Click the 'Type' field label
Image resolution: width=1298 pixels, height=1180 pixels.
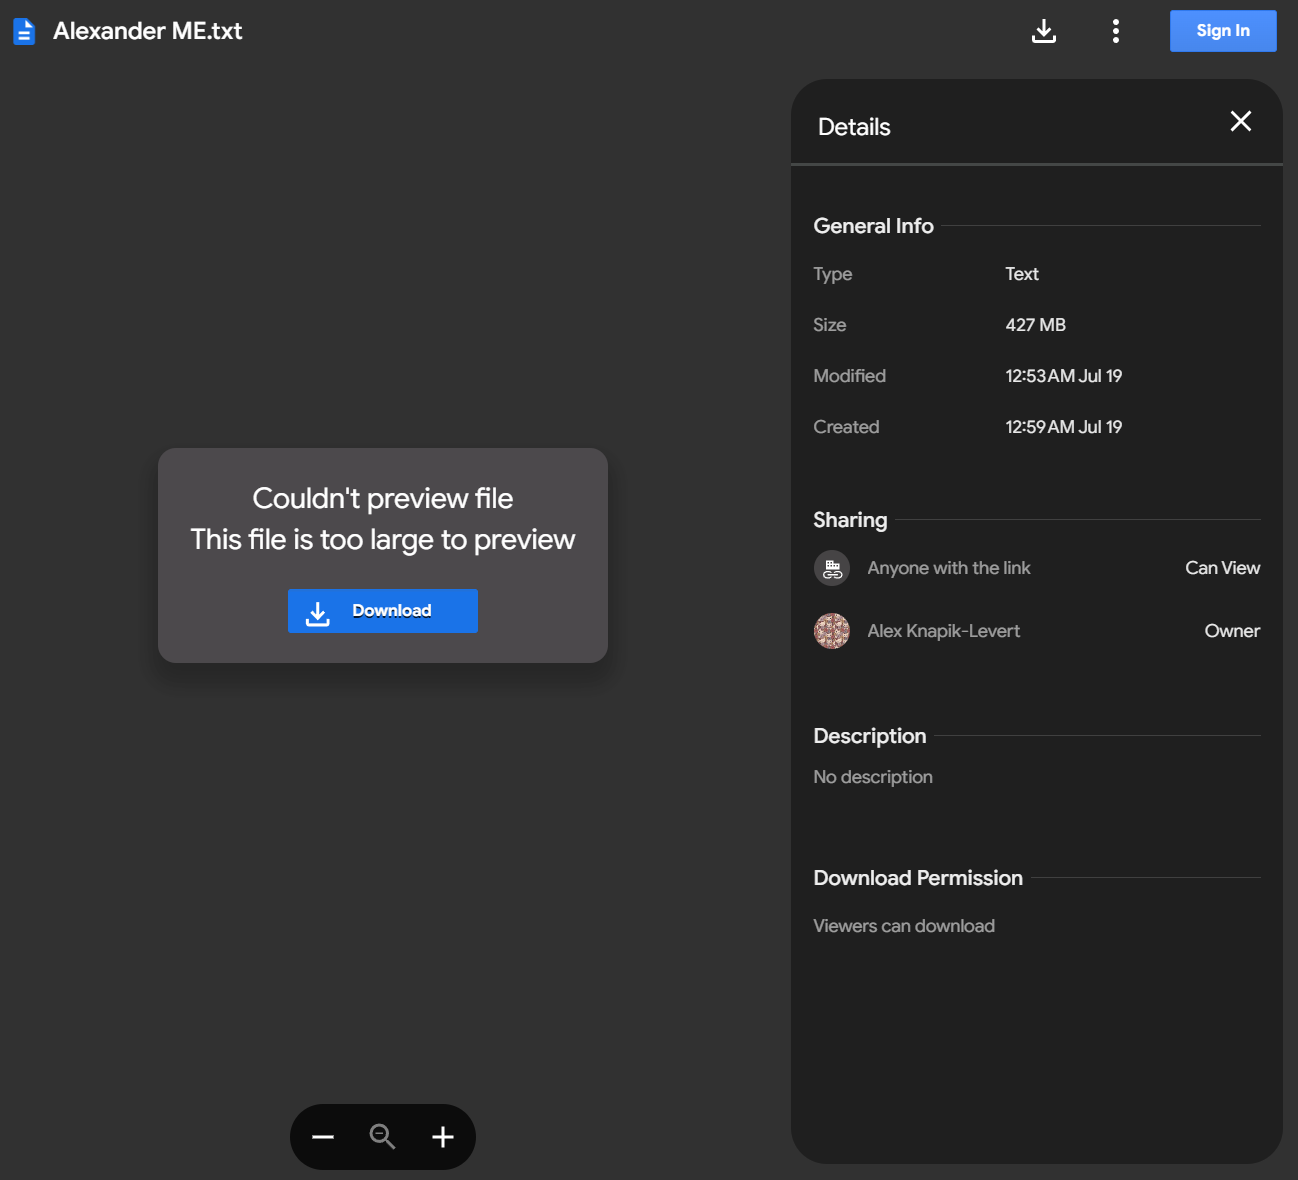coord(833,274)
